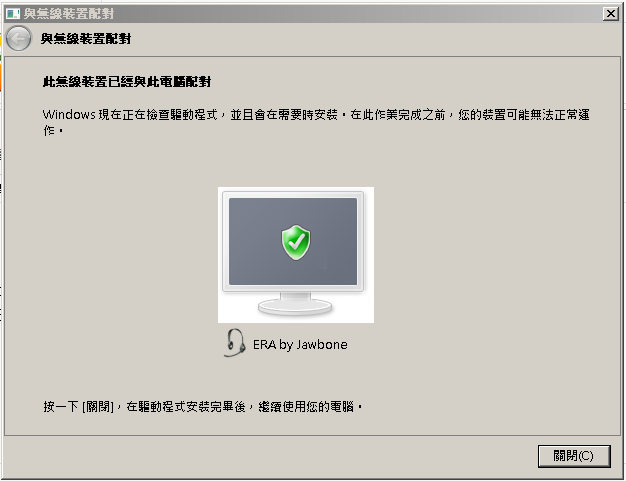Click the empty title bar area

[359, 14]
